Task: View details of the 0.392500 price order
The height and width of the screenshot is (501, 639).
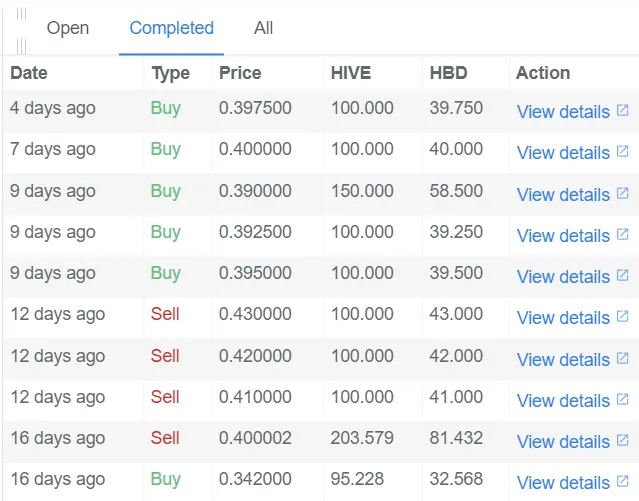Action: coord(563,236)
